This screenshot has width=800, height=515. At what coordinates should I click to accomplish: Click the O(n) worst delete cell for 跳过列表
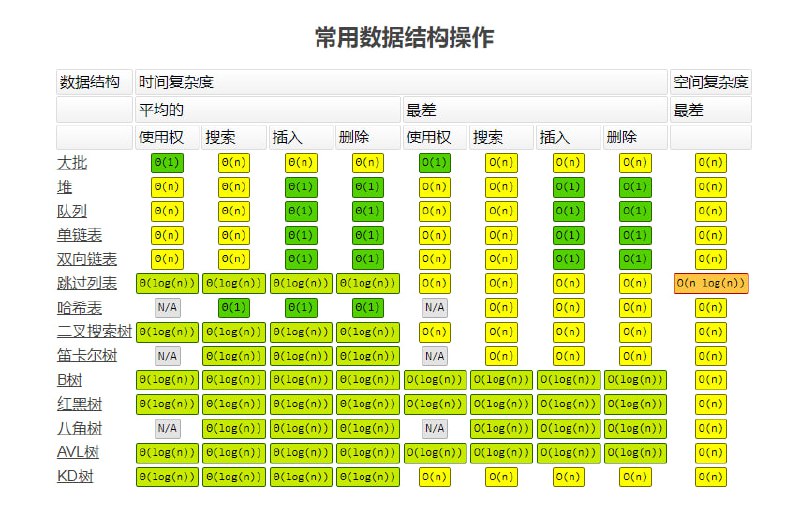635,283
